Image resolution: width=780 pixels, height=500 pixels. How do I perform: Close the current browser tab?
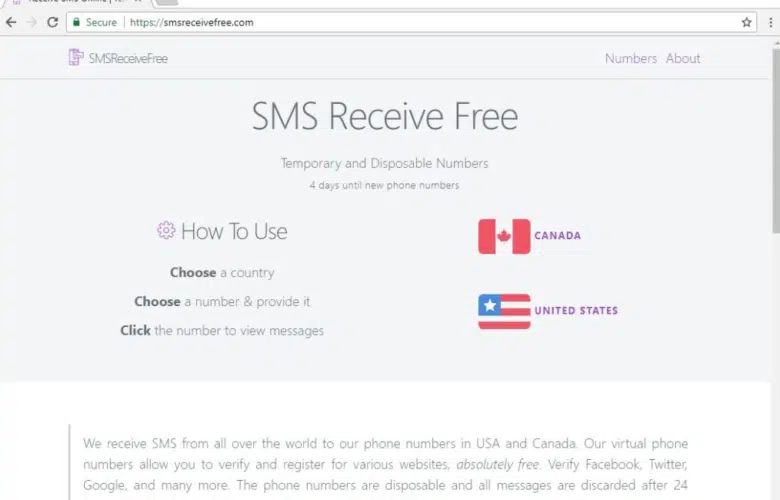(138, 1)
